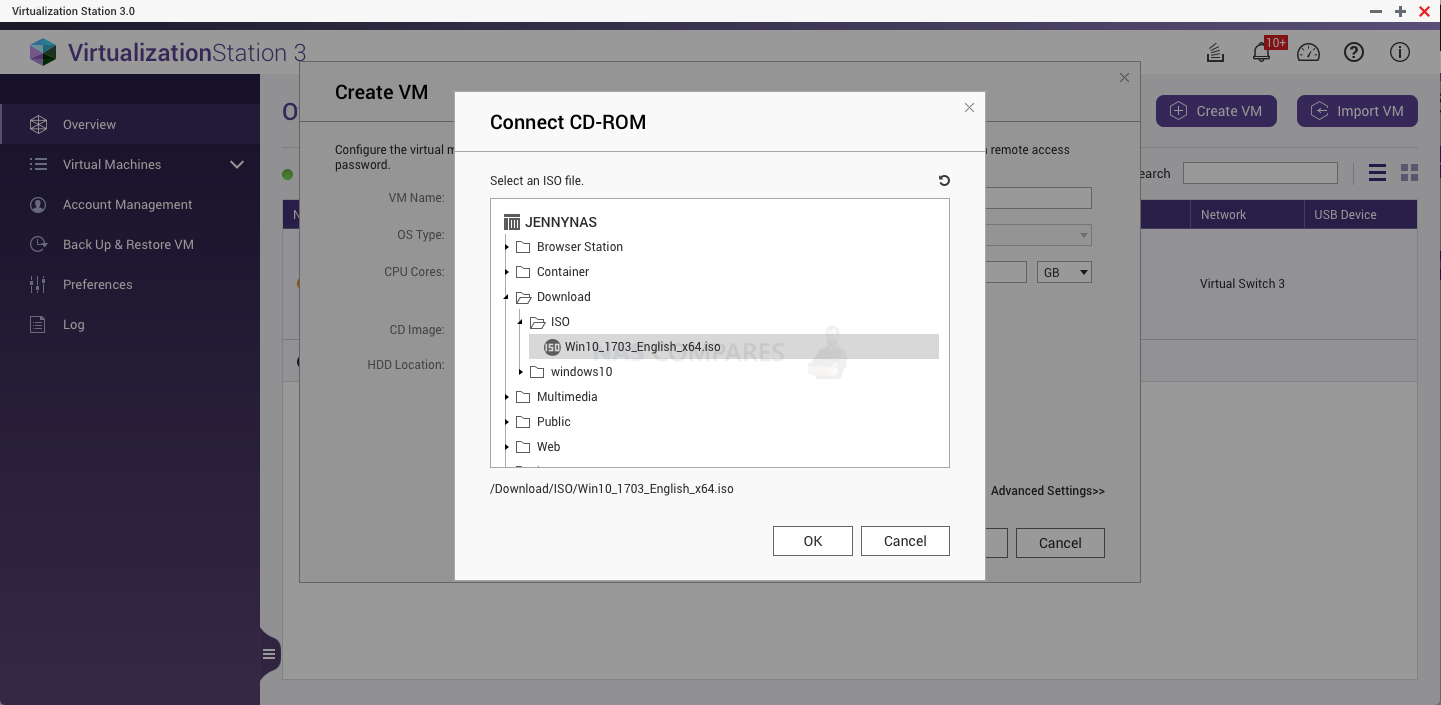Go to Back Up & Restore VM
Viewport: 1441px width, 705px height.
point(128,244)
